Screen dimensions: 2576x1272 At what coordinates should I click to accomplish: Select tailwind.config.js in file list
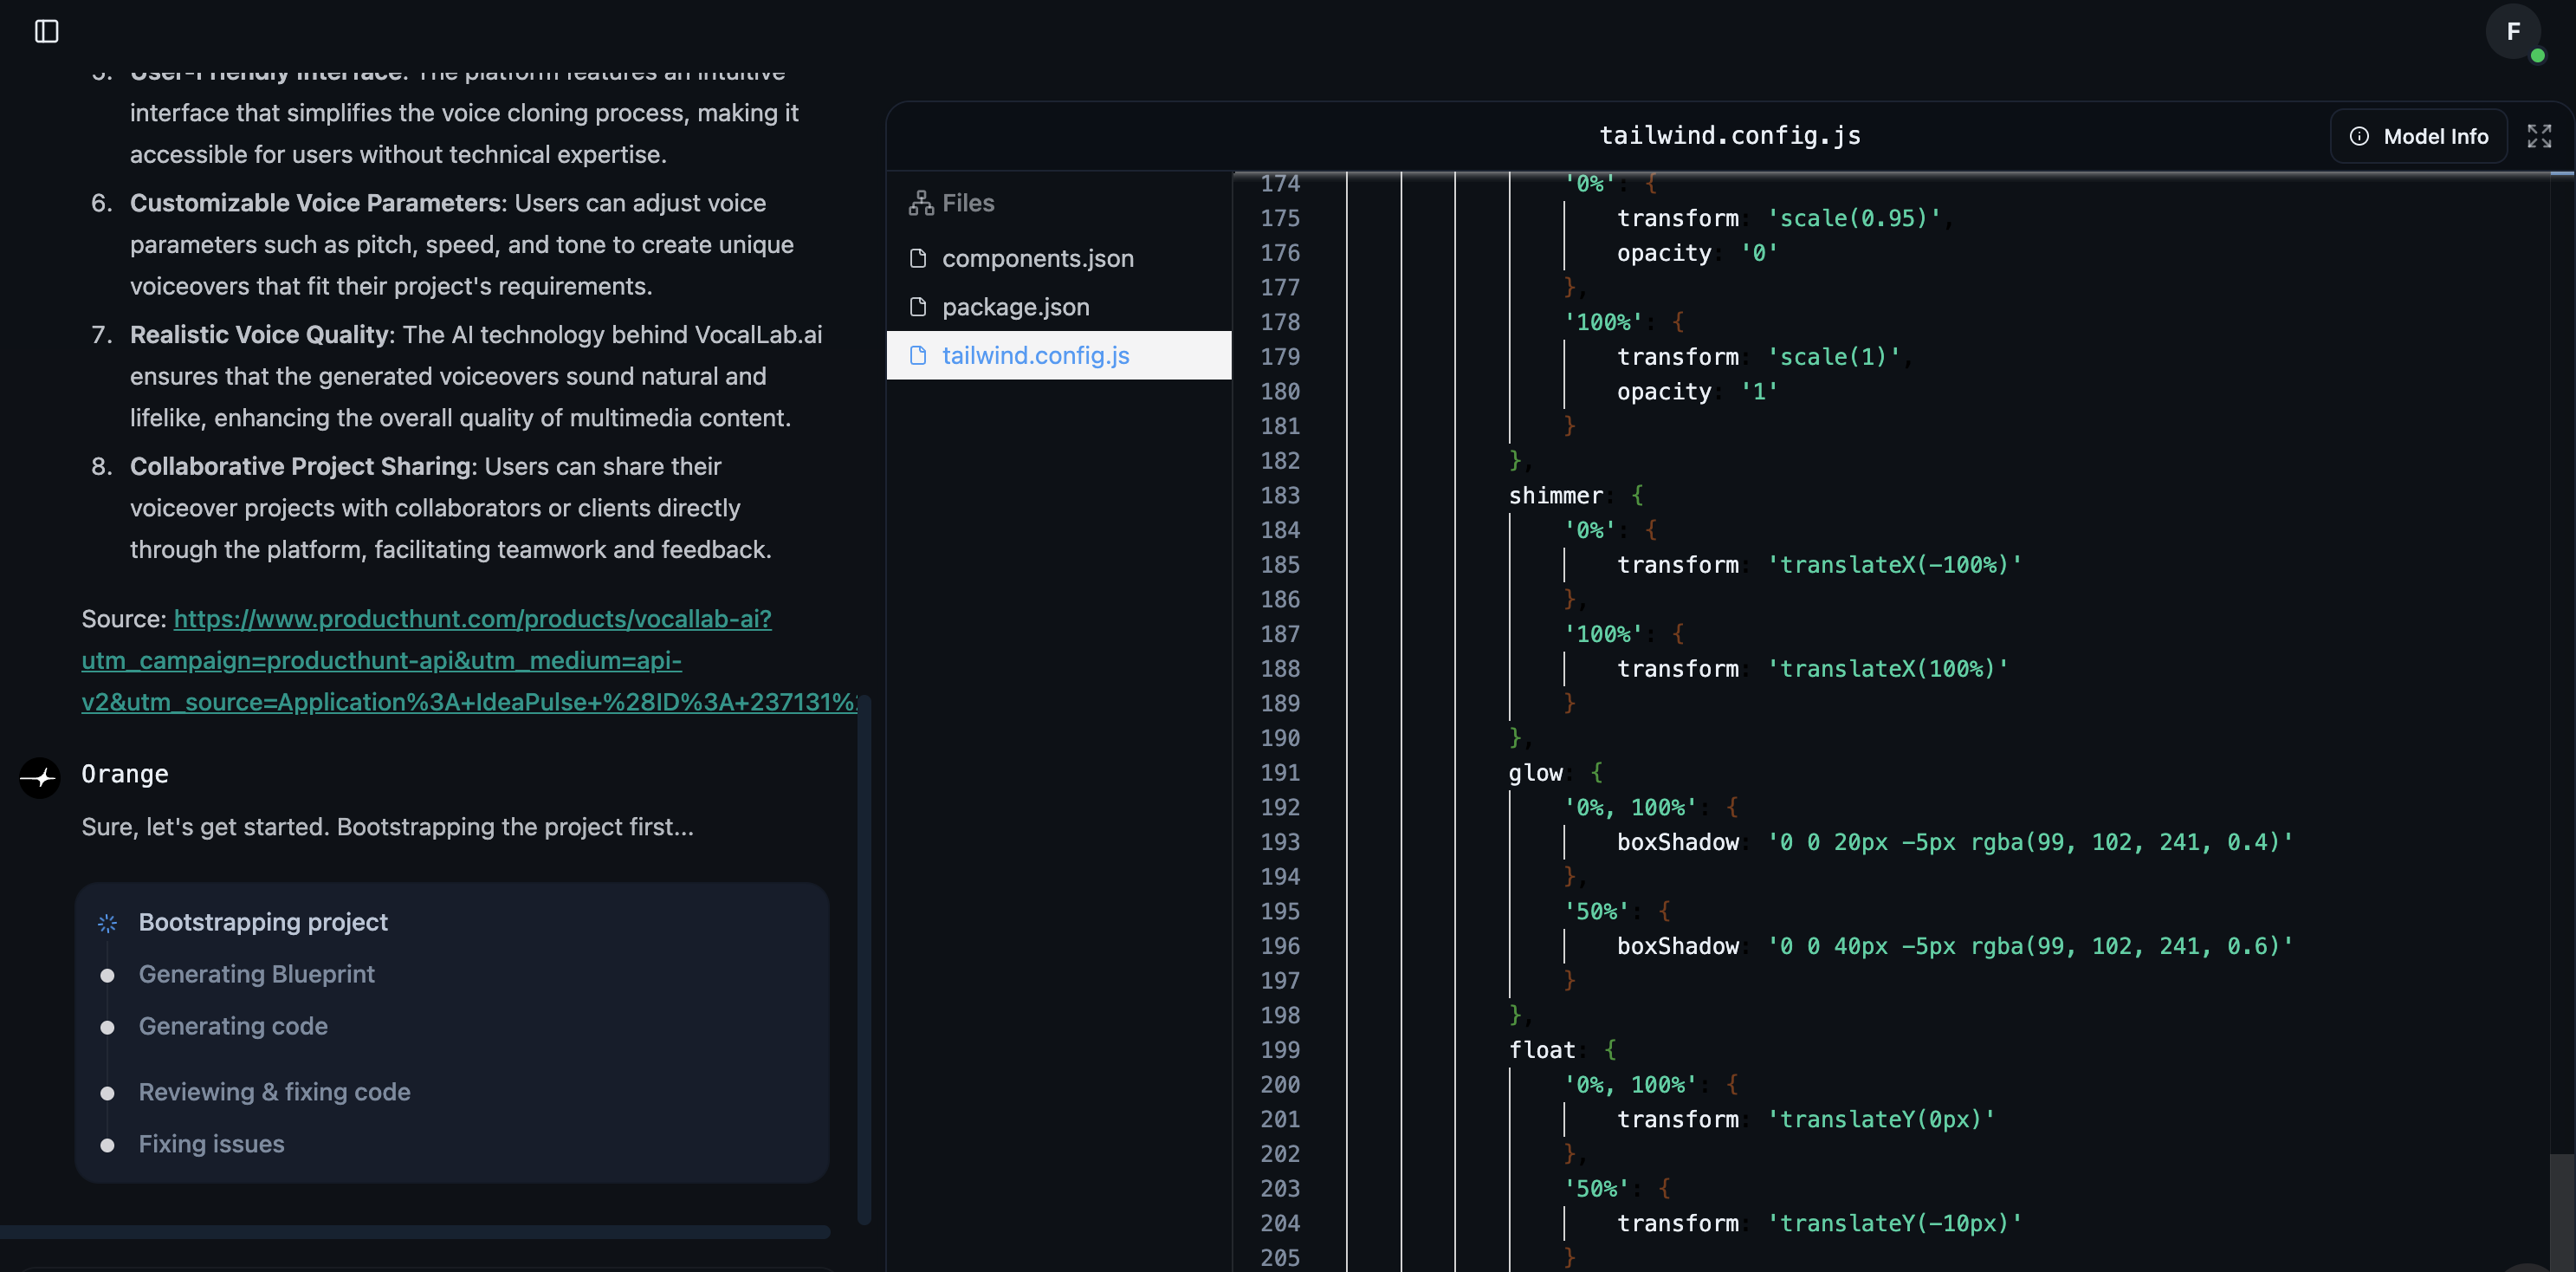(1058, 355)
